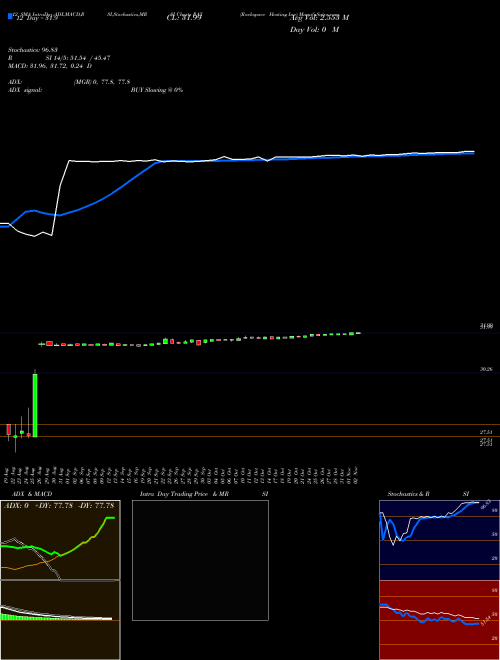This screenshot has height=660, width=500.
Task: Click the 'SI 14/5: 51.54 / 45.47' value
Action: click(x=78, y=58)
